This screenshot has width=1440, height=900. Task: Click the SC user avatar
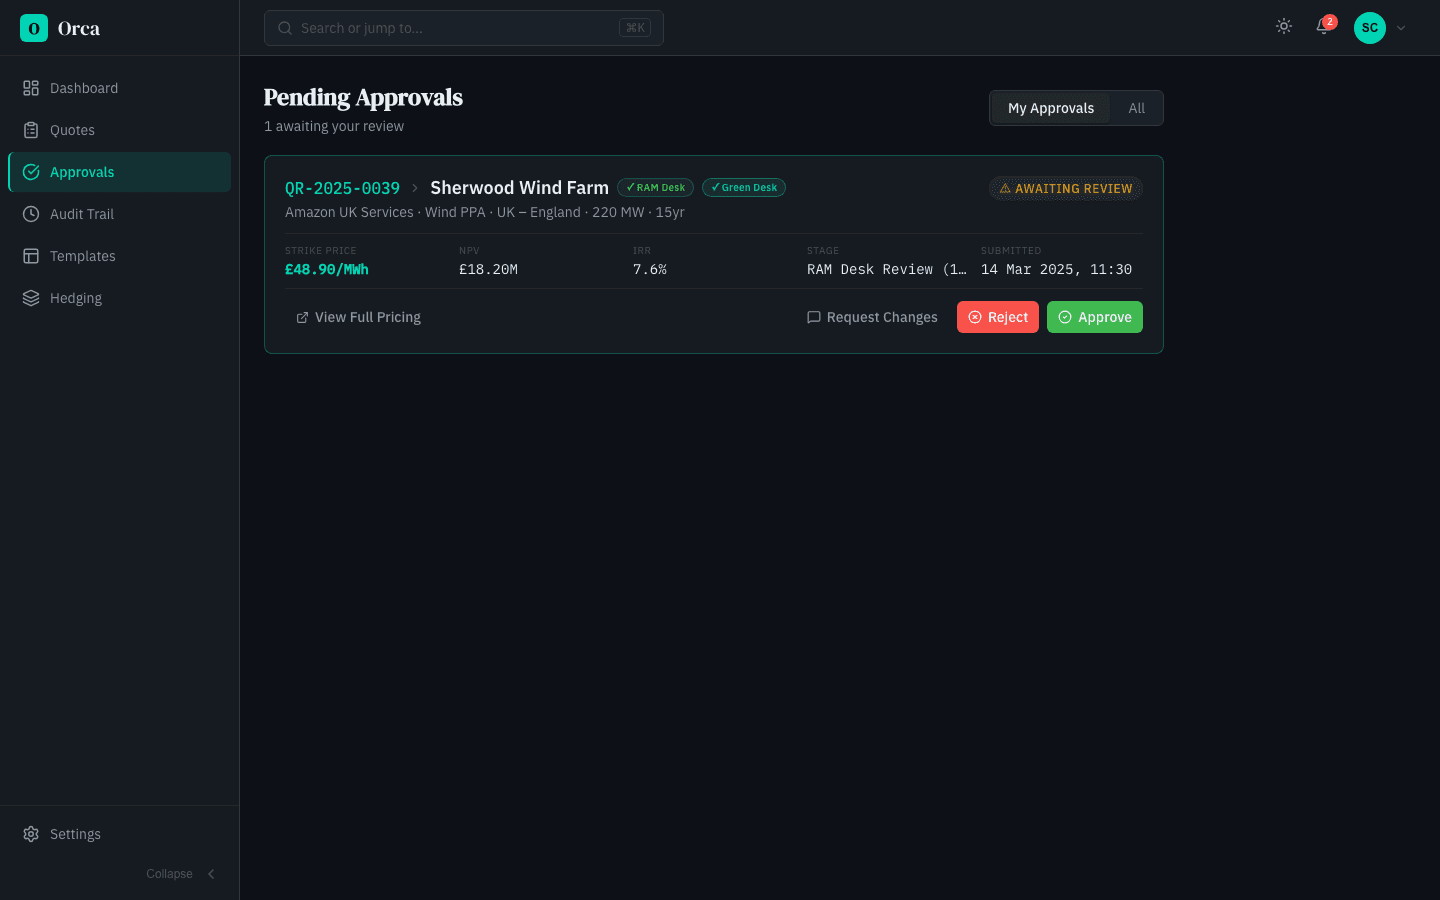pos(1370,28)
